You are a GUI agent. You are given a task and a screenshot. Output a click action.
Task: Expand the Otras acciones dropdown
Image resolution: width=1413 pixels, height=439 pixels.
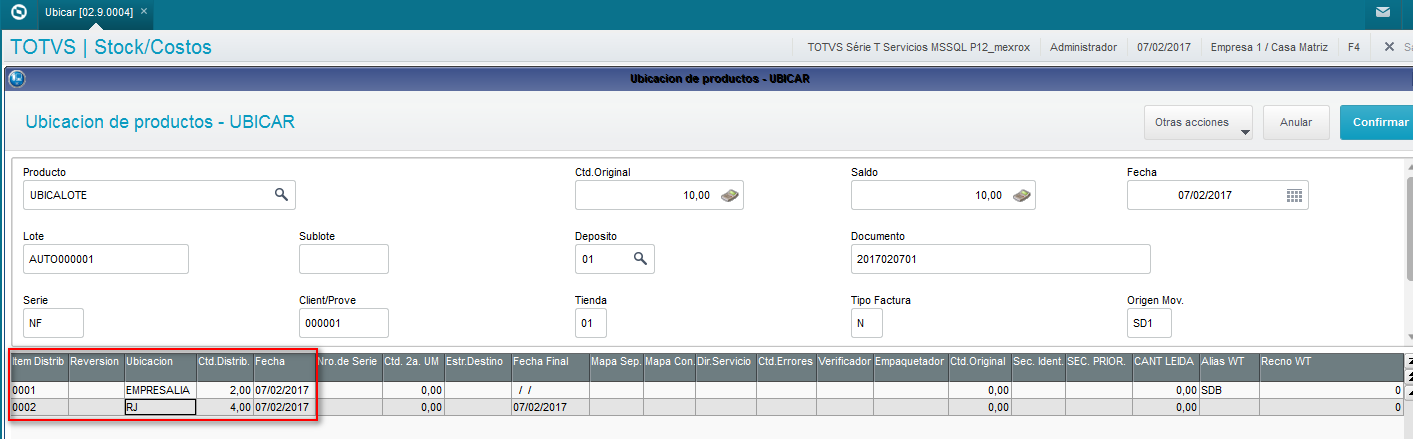(1200, 122)
